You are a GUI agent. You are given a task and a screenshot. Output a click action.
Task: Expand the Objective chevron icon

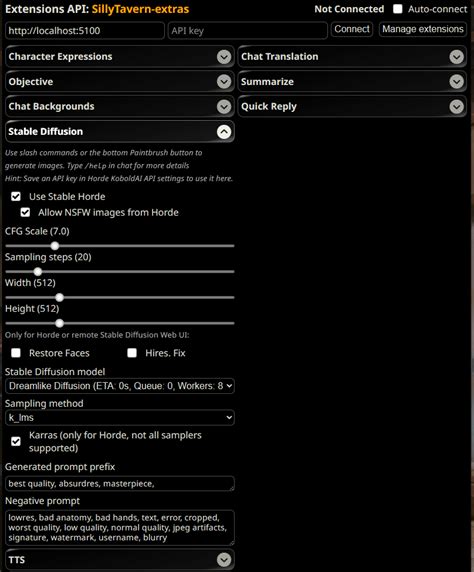[x=224, y=82]
